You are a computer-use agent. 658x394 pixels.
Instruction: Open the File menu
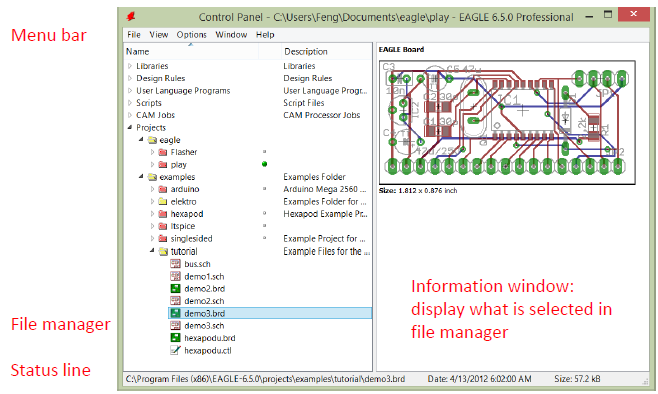click(134, 35)
